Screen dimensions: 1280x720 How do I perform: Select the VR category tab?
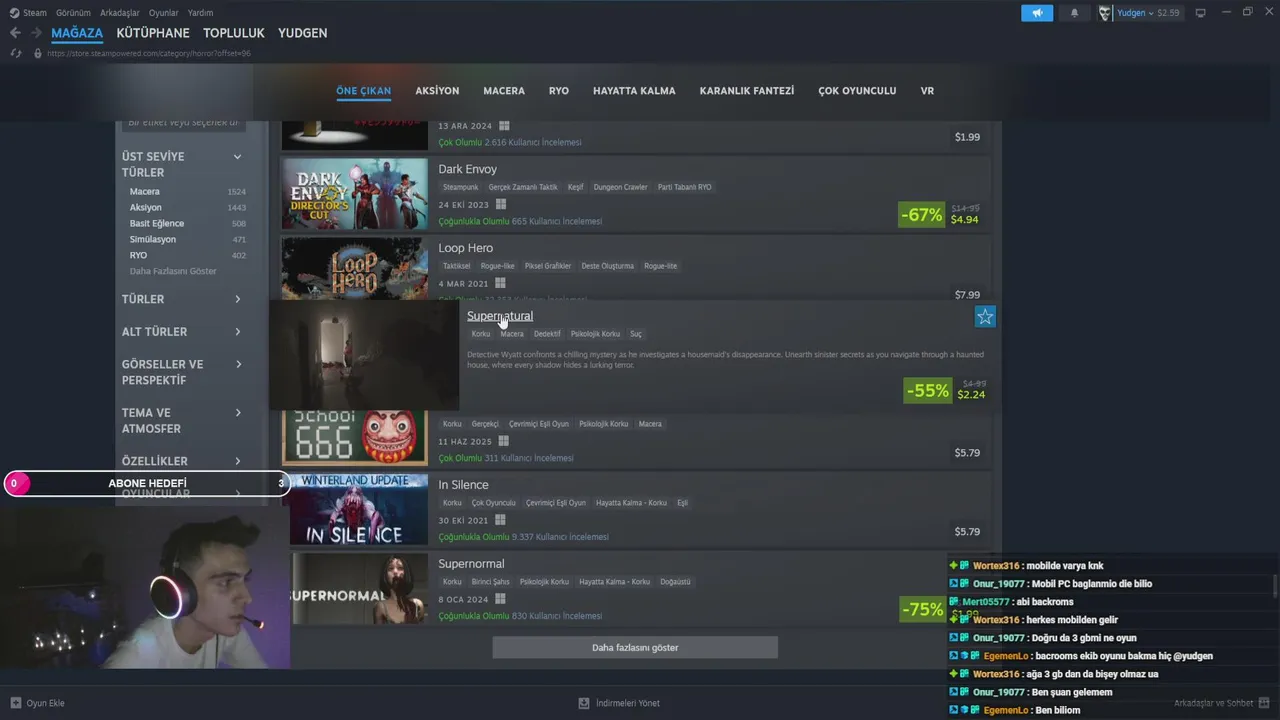(927, 91)
